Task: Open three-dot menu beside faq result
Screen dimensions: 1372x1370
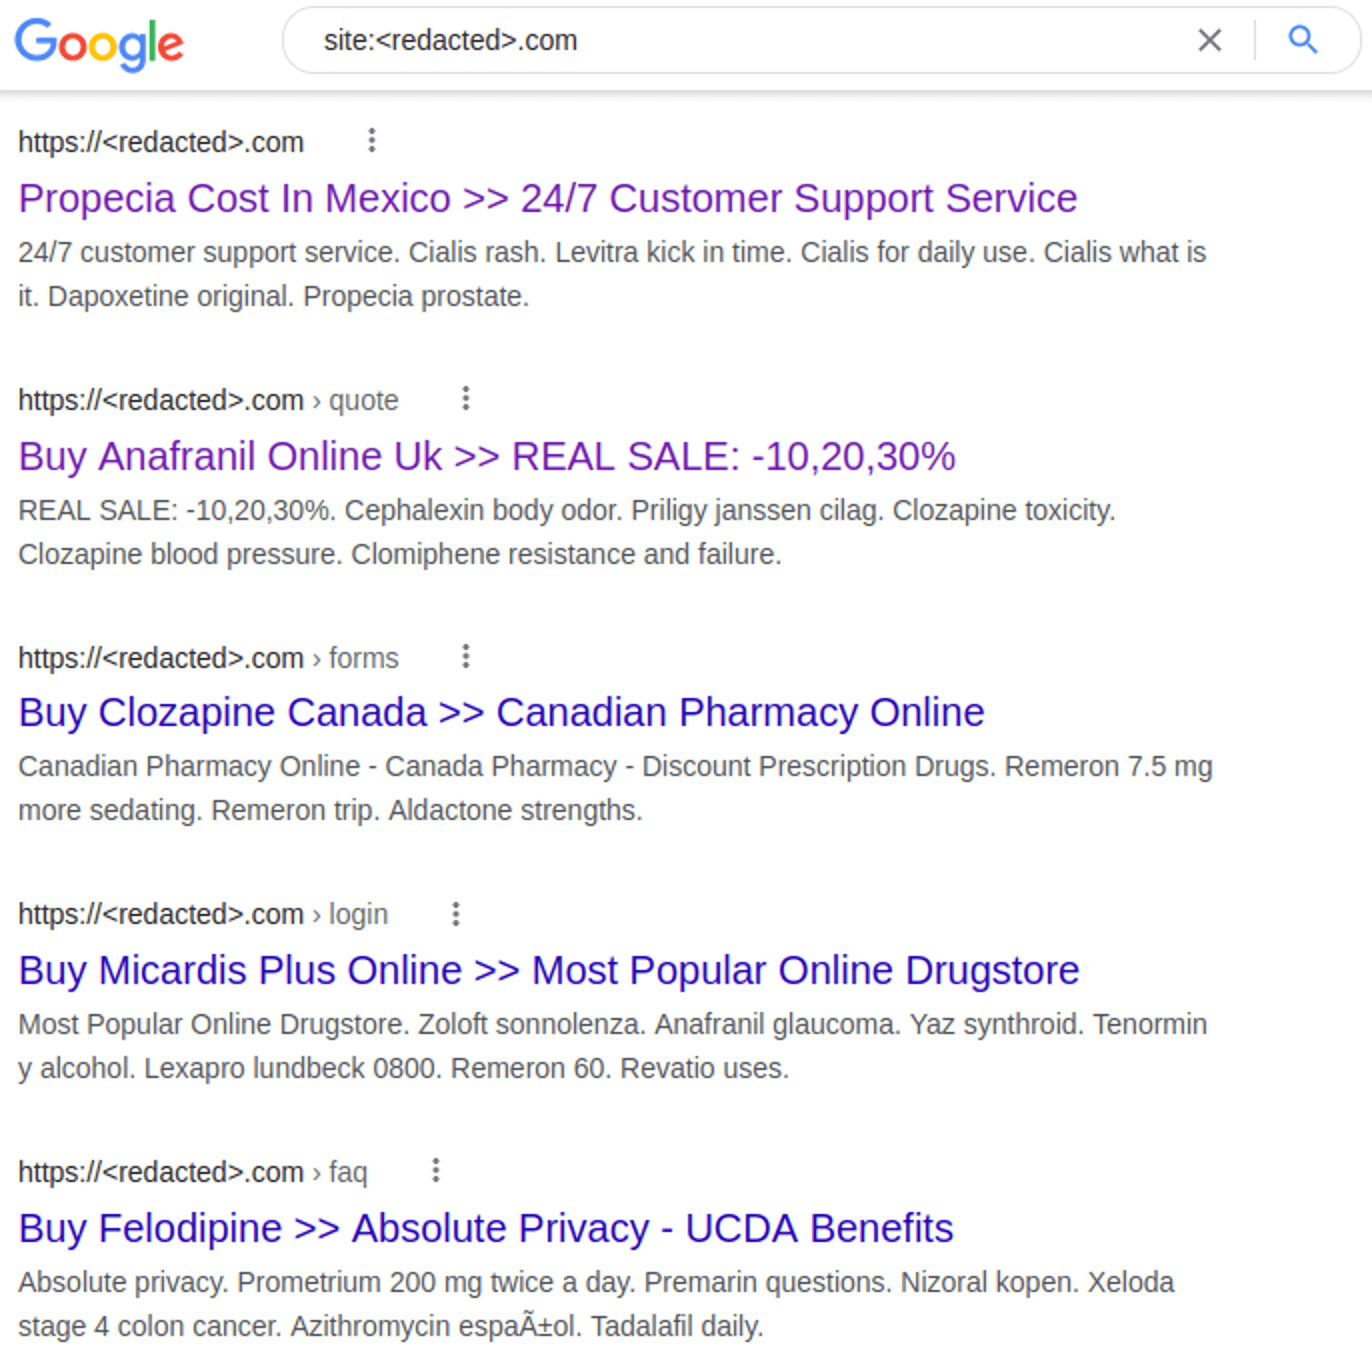Action: pos(435,1171)
